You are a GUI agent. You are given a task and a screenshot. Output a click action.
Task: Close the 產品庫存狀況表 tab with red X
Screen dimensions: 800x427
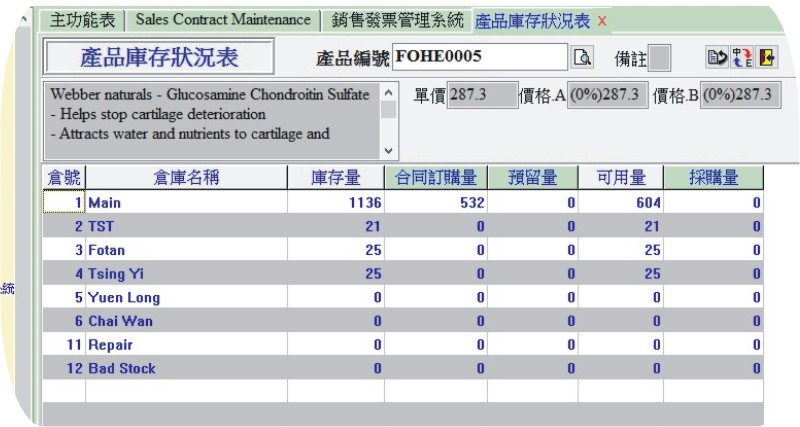pos(601,21)
